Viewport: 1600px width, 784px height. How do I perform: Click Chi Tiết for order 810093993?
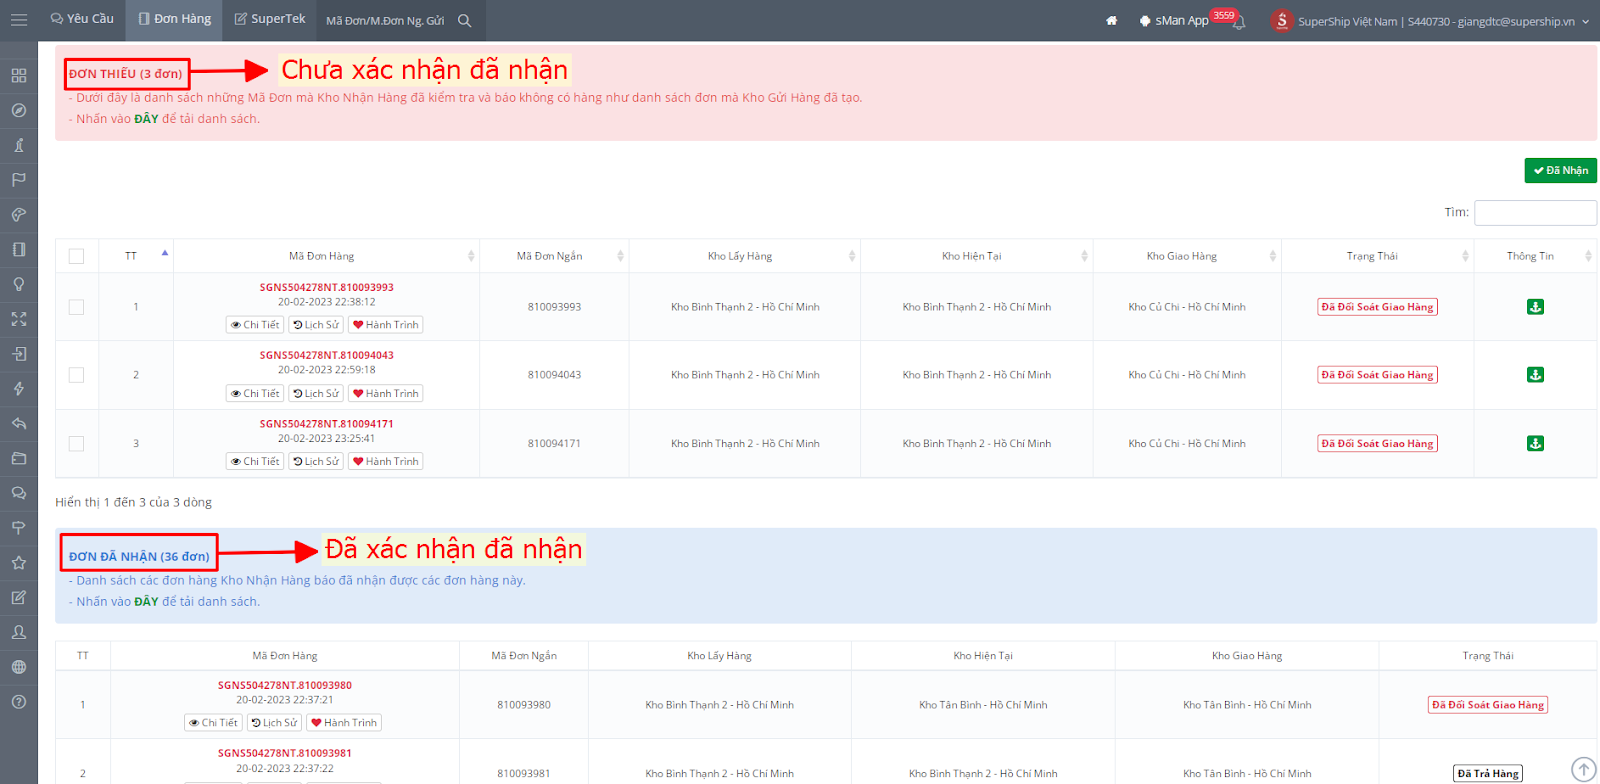(255, 325)
